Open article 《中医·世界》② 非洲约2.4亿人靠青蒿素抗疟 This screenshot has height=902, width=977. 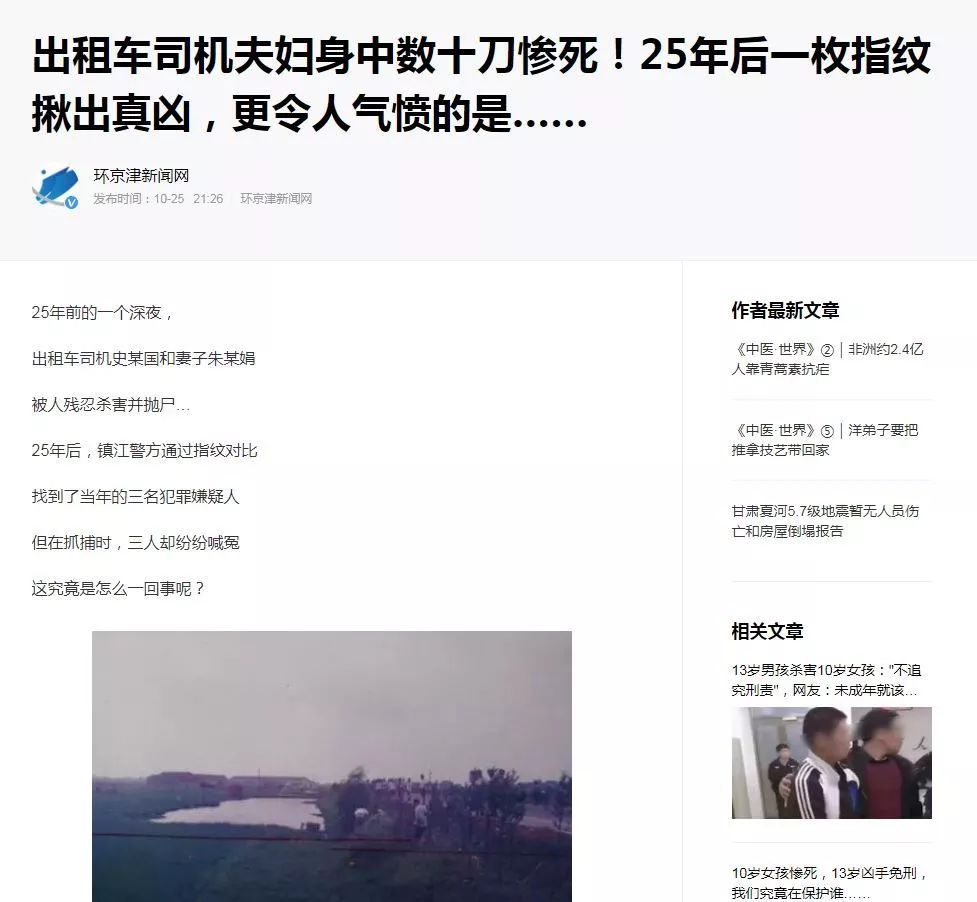point(827,359)
